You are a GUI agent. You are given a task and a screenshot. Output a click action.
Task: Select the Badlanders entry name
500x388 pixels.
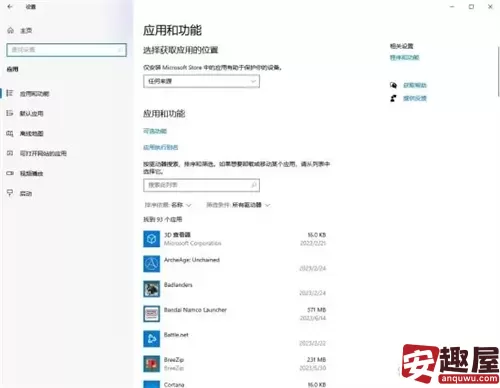click(178, 285)
